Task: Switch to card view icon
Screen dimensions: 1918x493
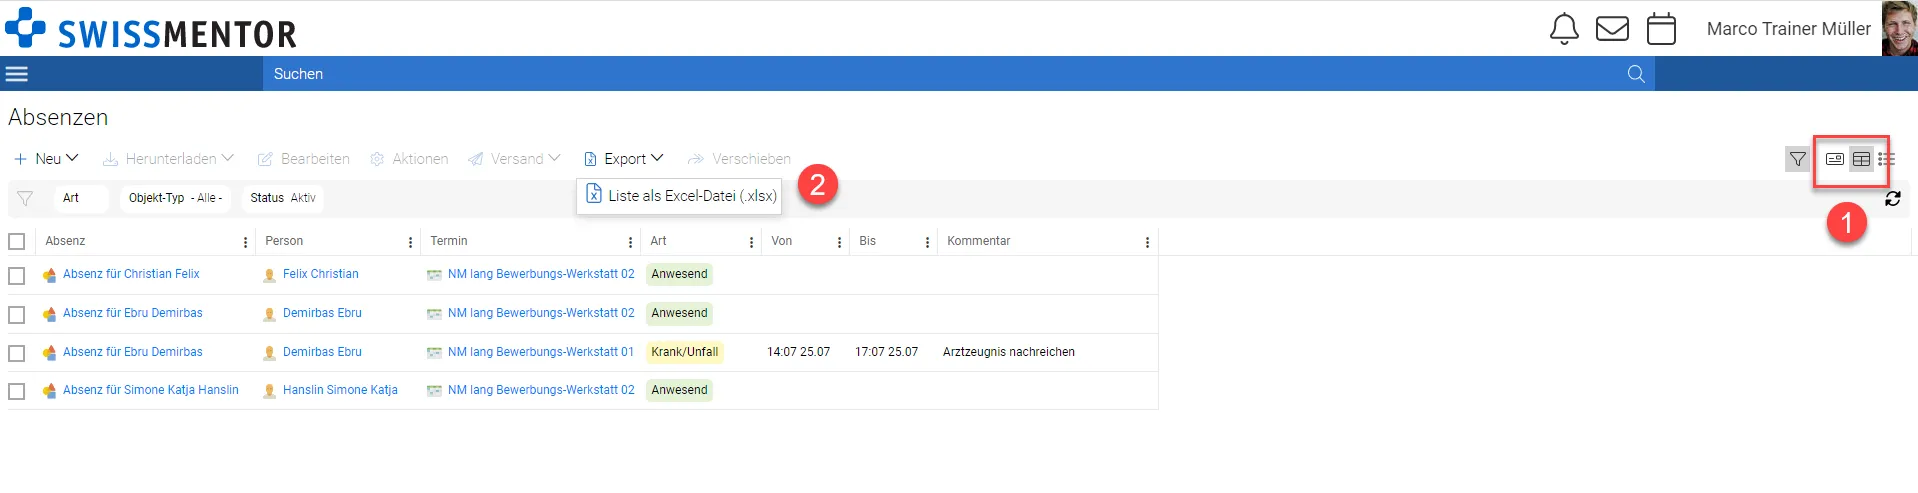Action: (x=1835, y=159)
